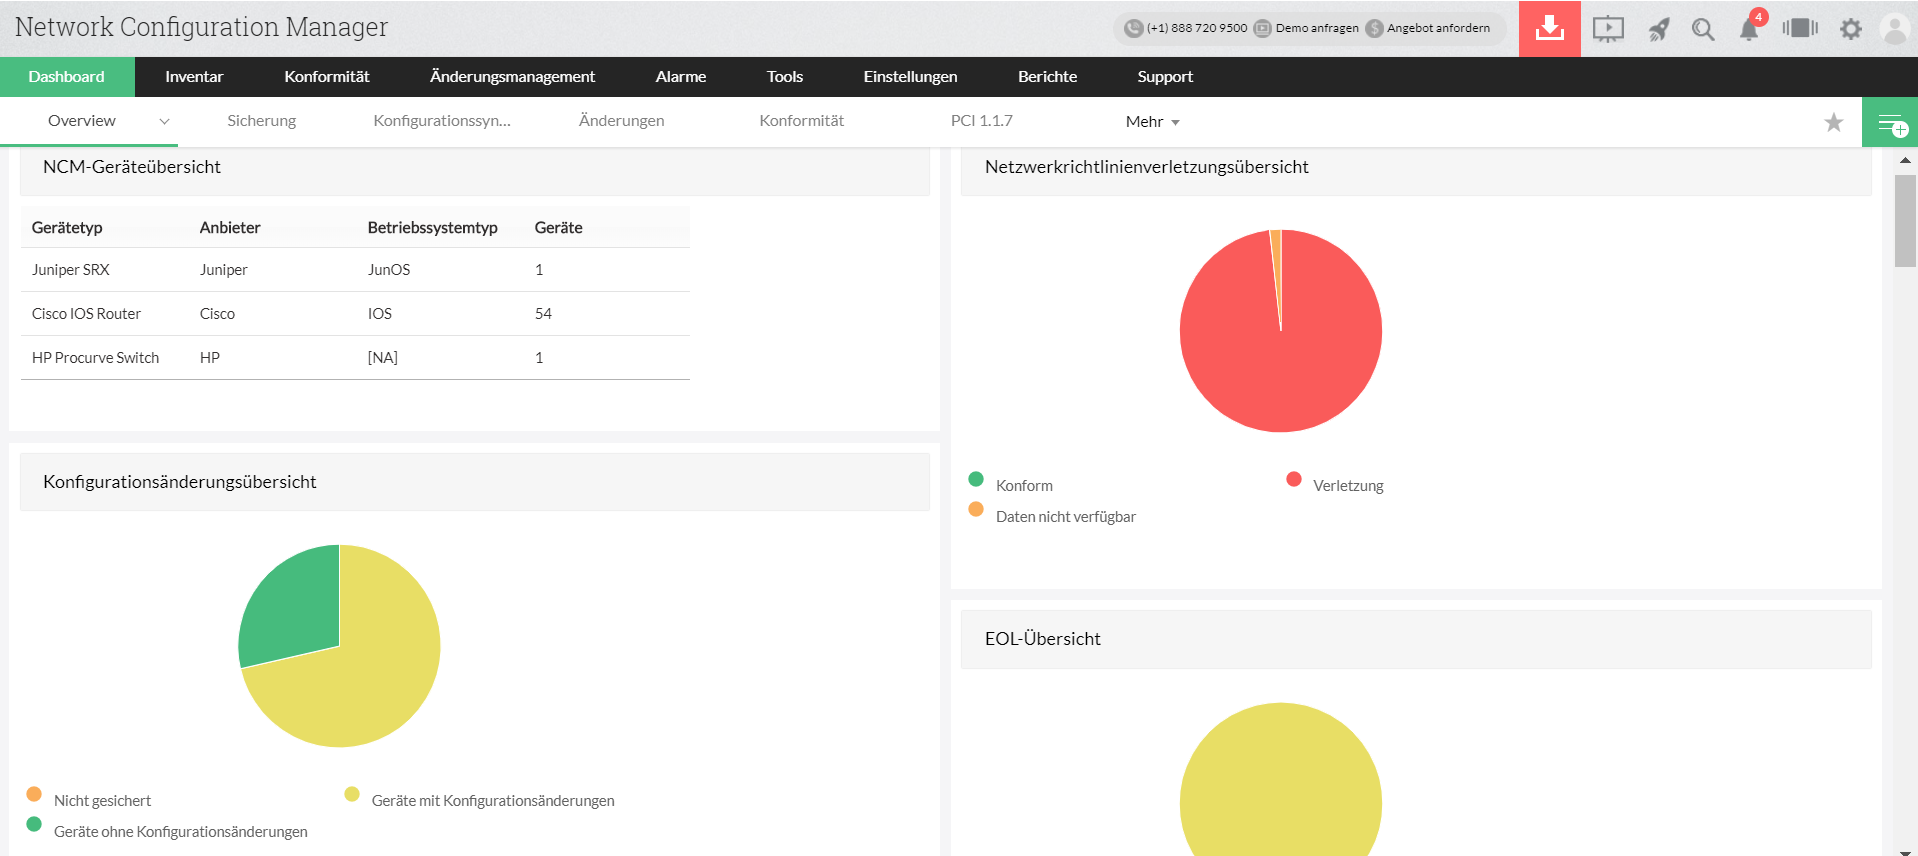
Task: Switch to the Sicherung sub-tab
Action: pos(261,121)
